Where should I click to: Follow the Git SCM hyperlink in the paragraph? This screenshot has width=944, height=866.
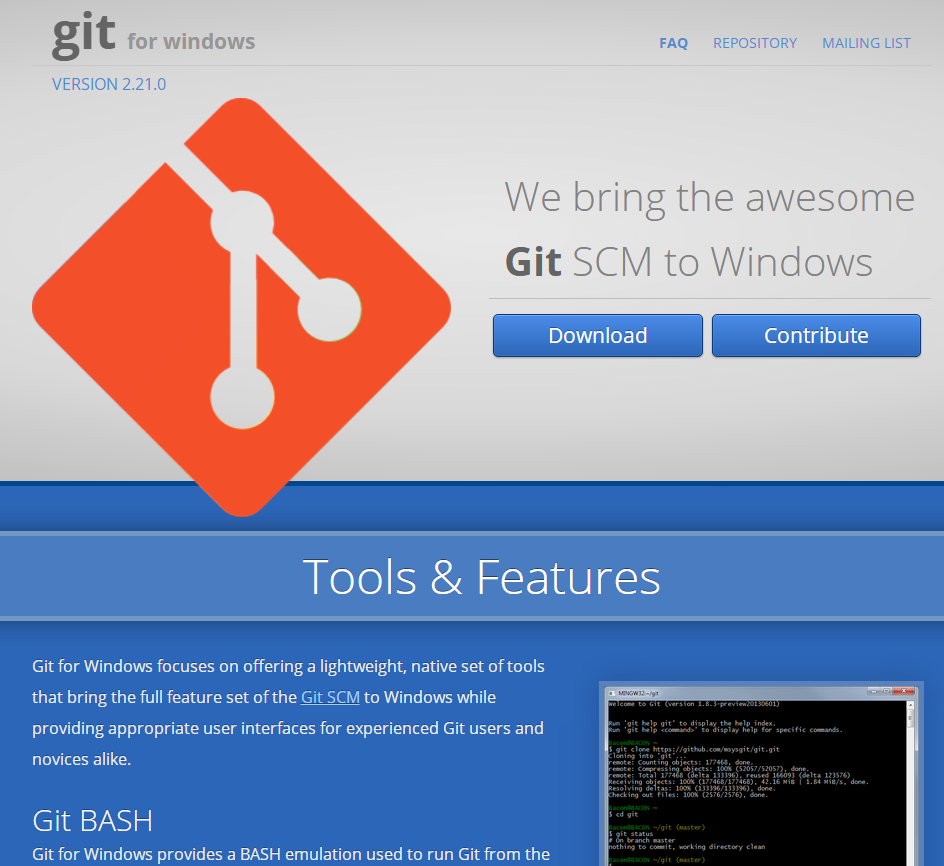tap(330, 697)
